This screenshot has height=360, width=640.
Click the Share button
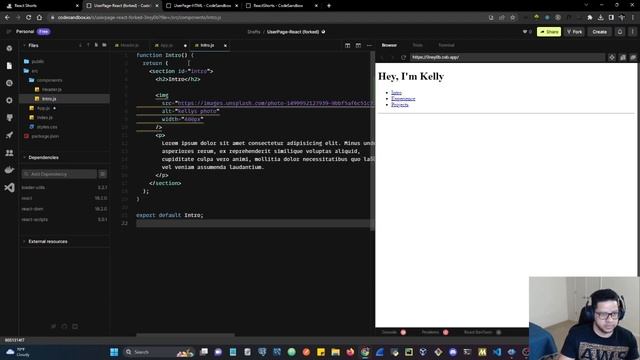coord(549,32)
